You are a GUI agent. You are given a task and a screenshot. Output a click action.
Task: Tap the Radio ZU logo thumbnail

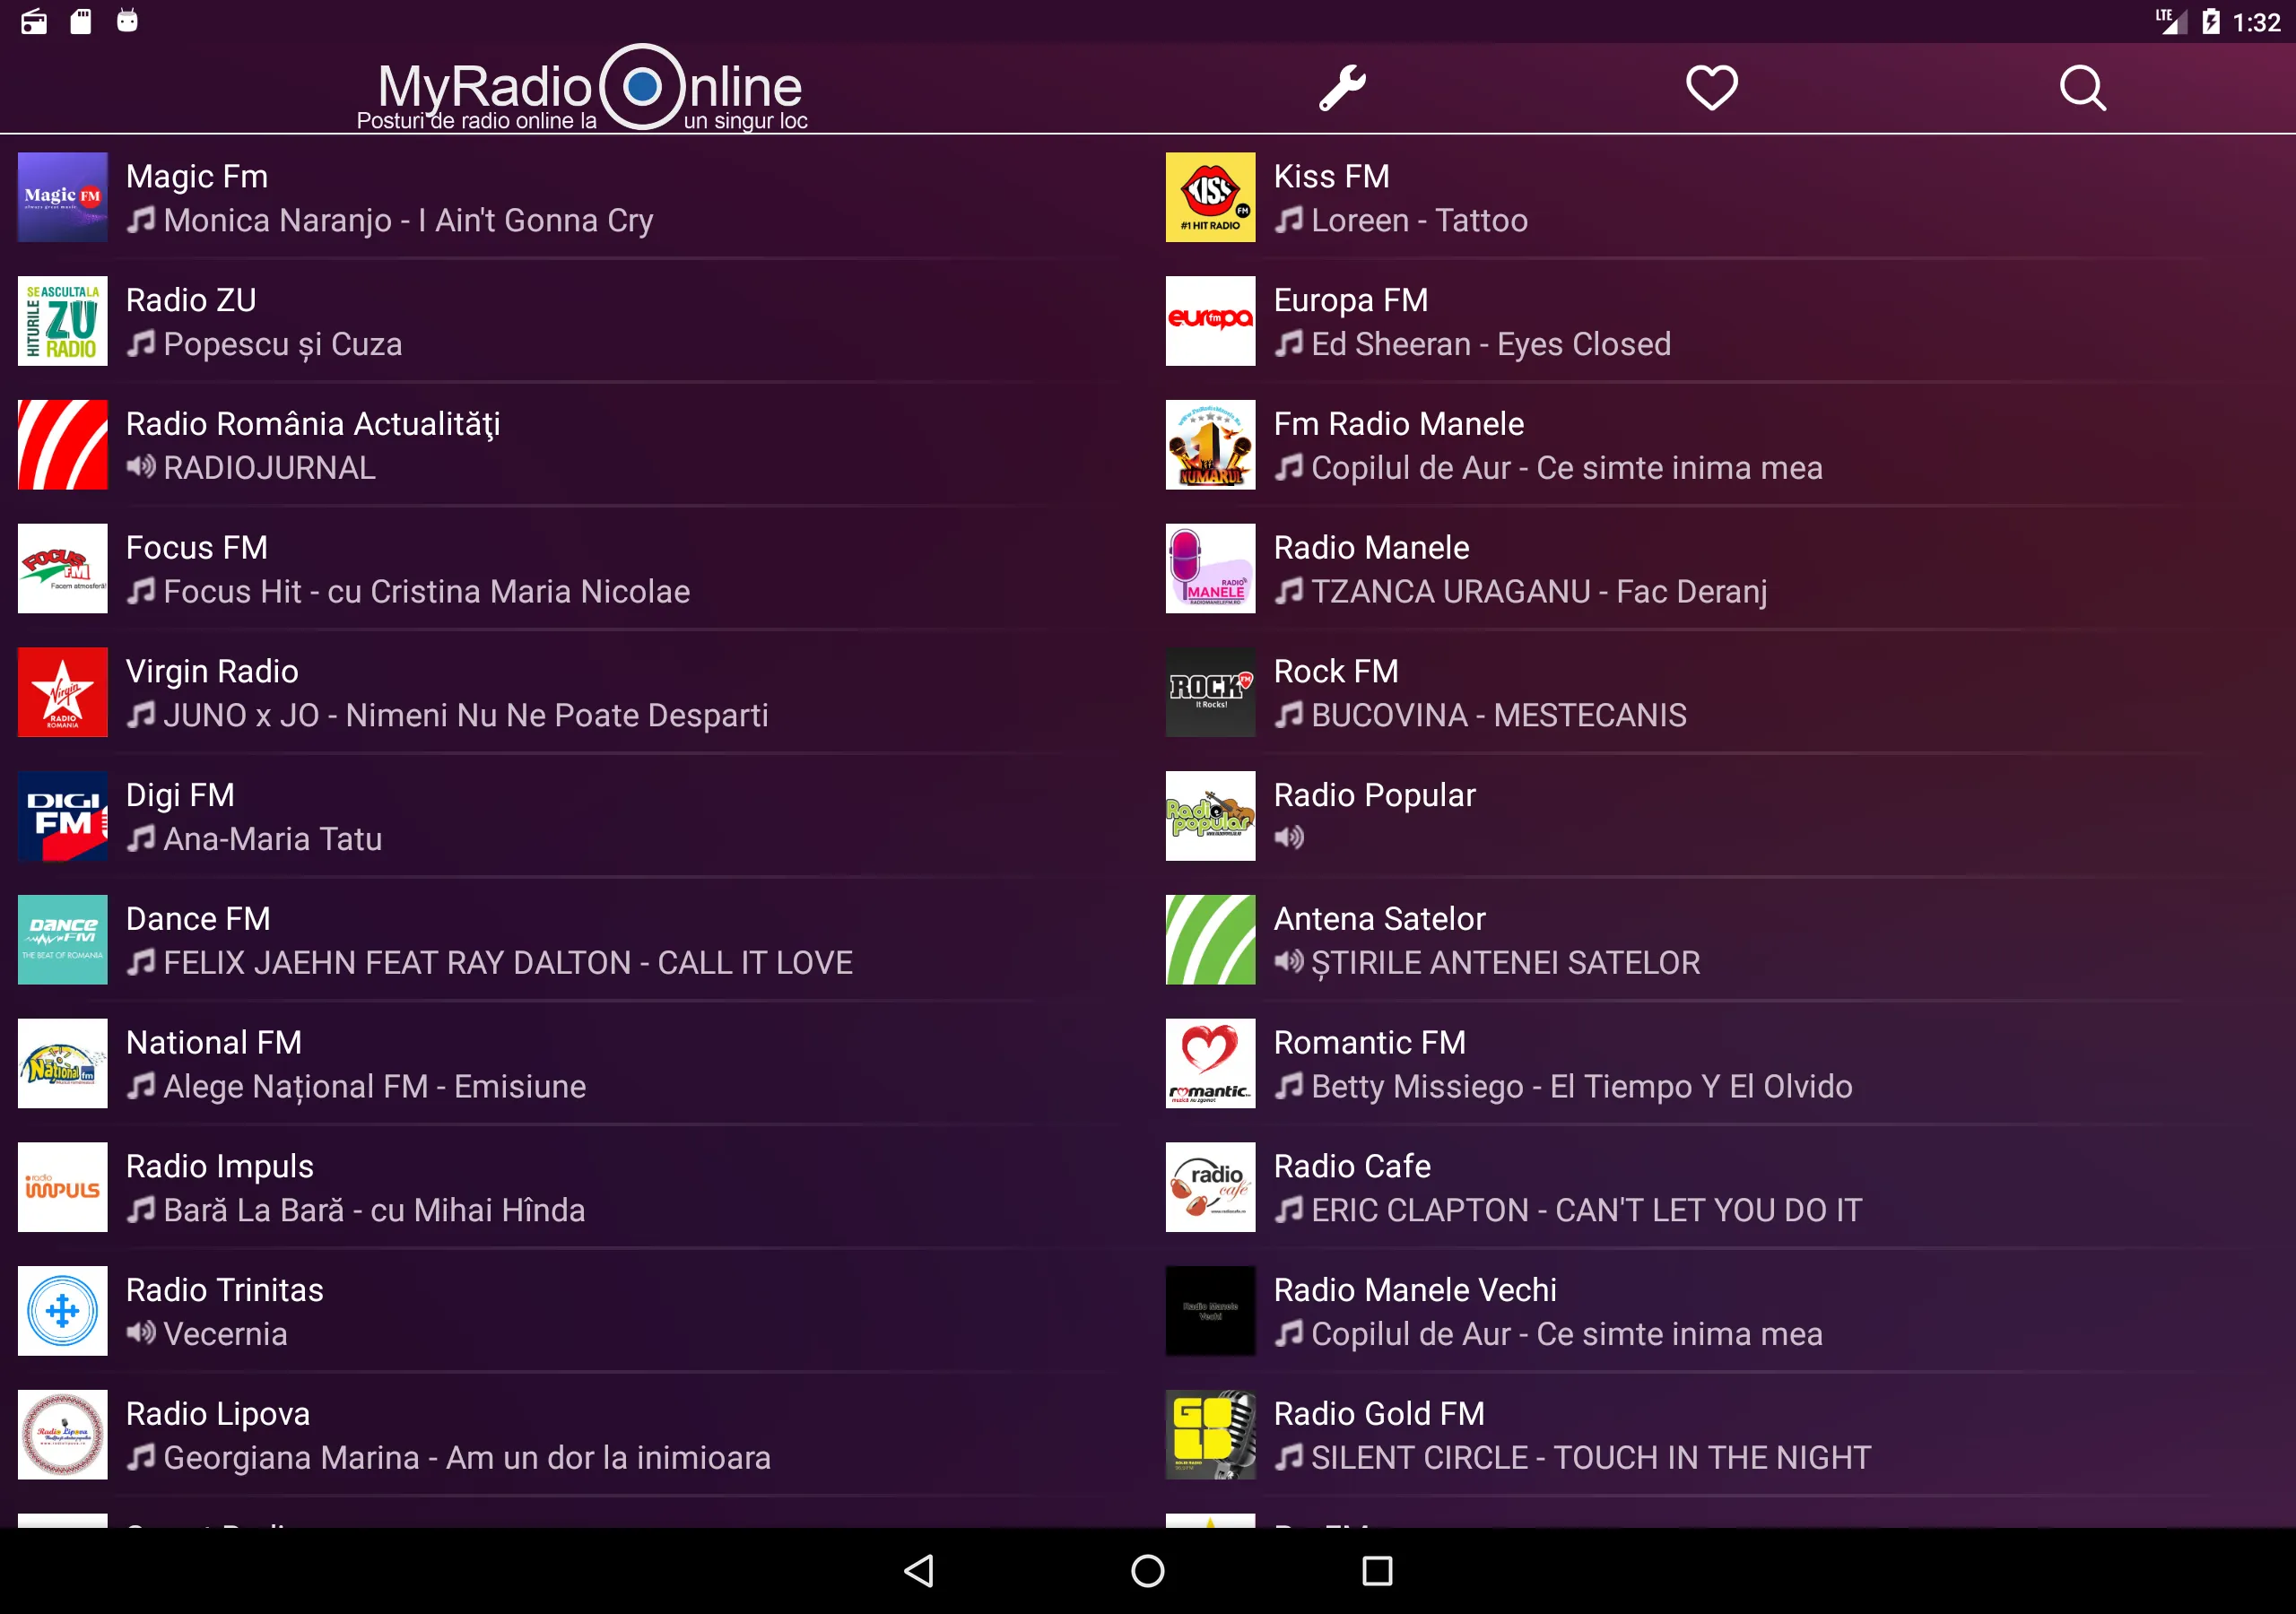click(63, 321)
